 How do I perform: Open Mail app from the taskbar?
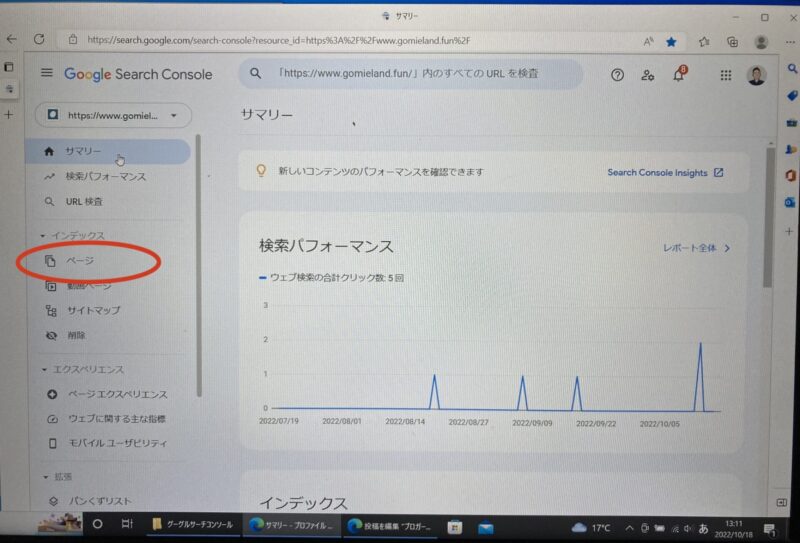[486, 527]
